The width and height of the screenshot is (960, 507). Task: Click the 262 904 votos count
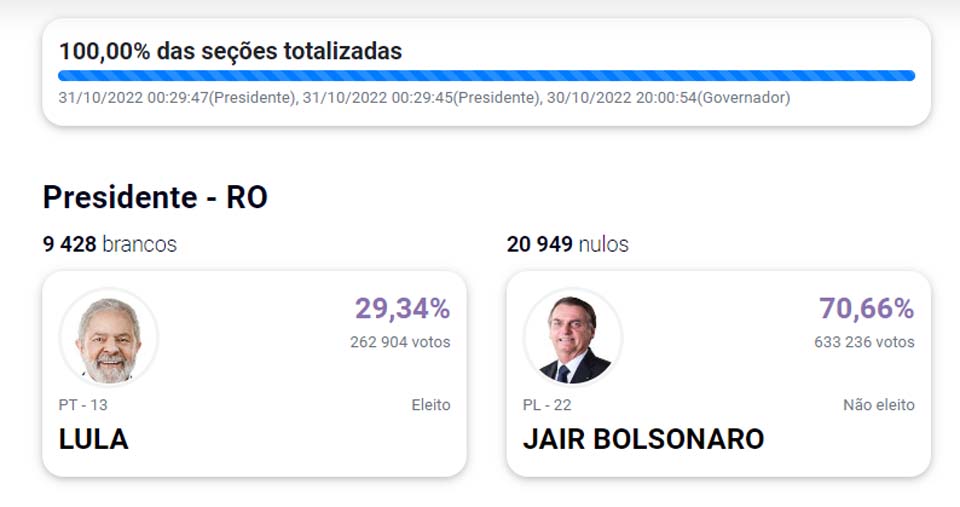pyautogui.click(x=400, y=342)
